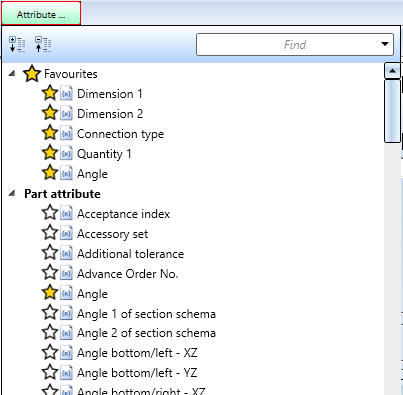Click the Expand all tree icon

(17, 44)
